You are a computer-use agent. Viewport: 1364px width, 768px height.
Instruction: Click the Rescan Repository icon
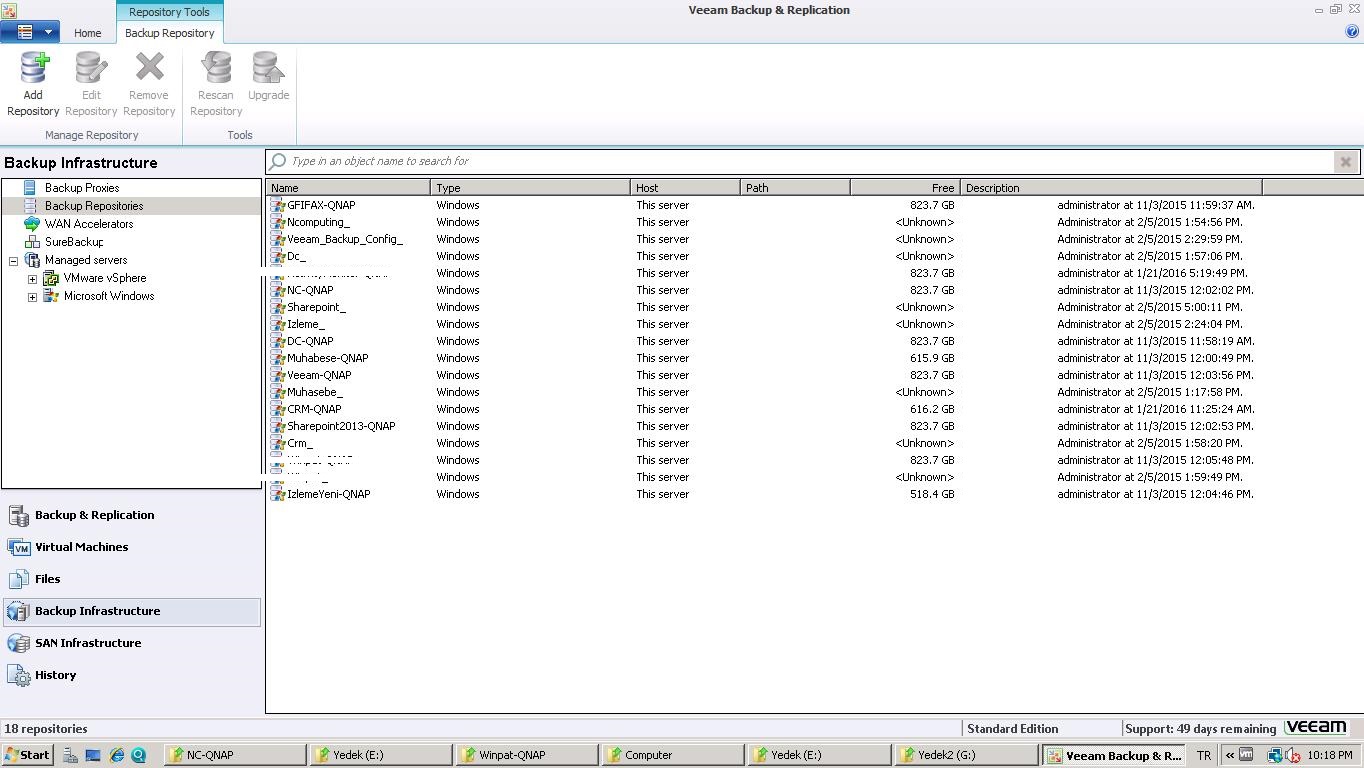(x=216, y=70)
